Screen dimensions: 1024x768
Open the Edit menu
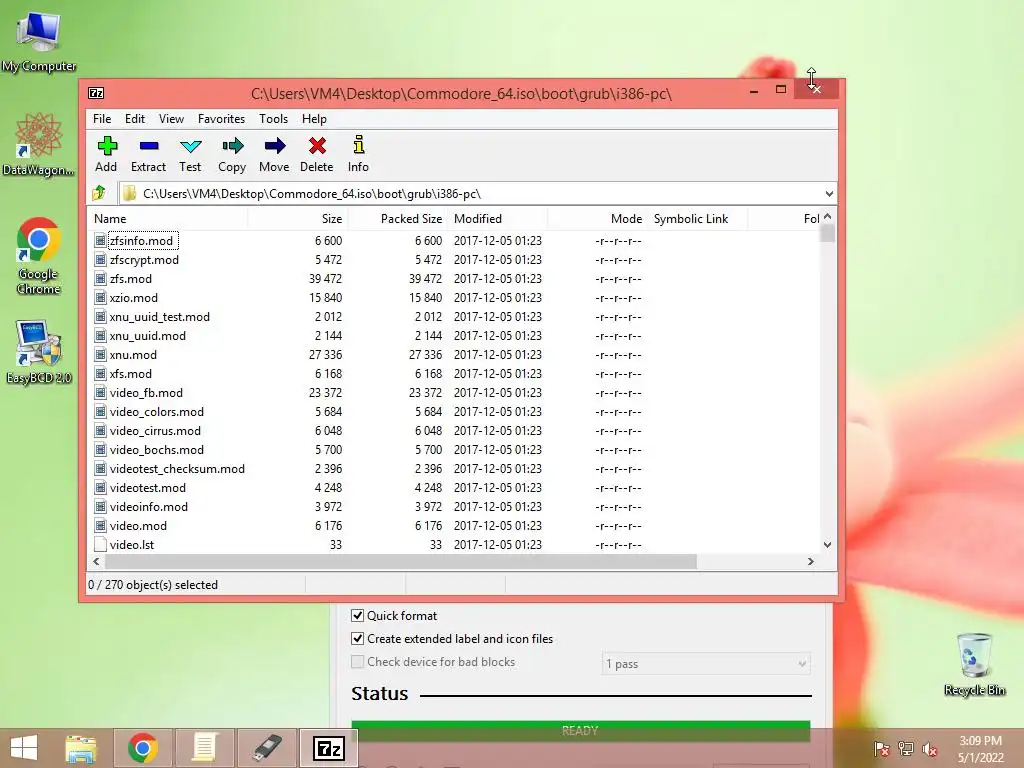135,119
